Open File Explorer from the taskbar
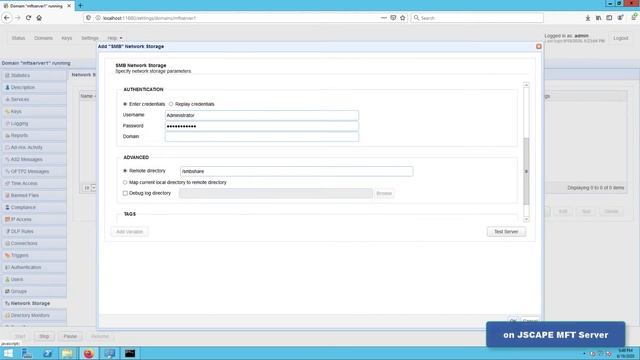The image size is (640, 360). (x=68, y=353)
